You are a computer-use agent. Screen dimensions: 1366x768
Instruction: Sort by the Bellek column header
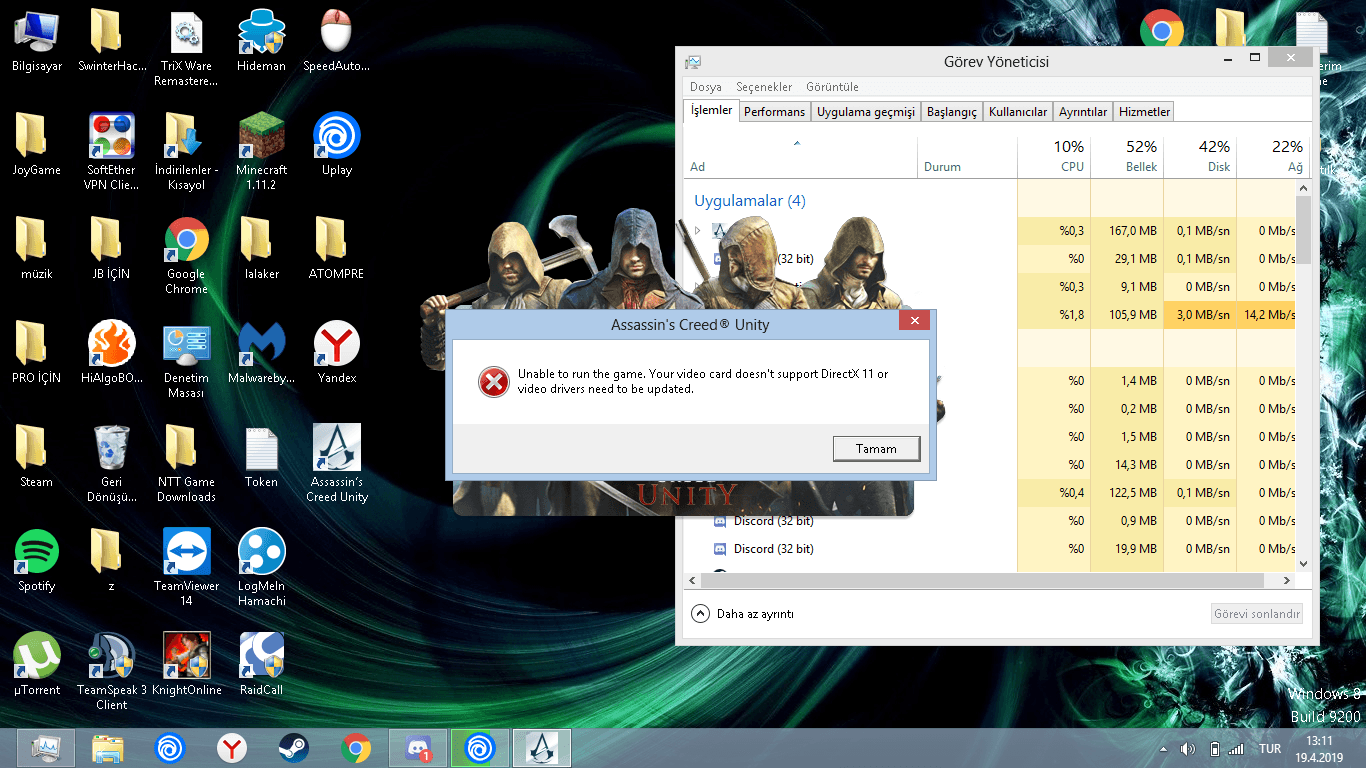click(1127, 156)
